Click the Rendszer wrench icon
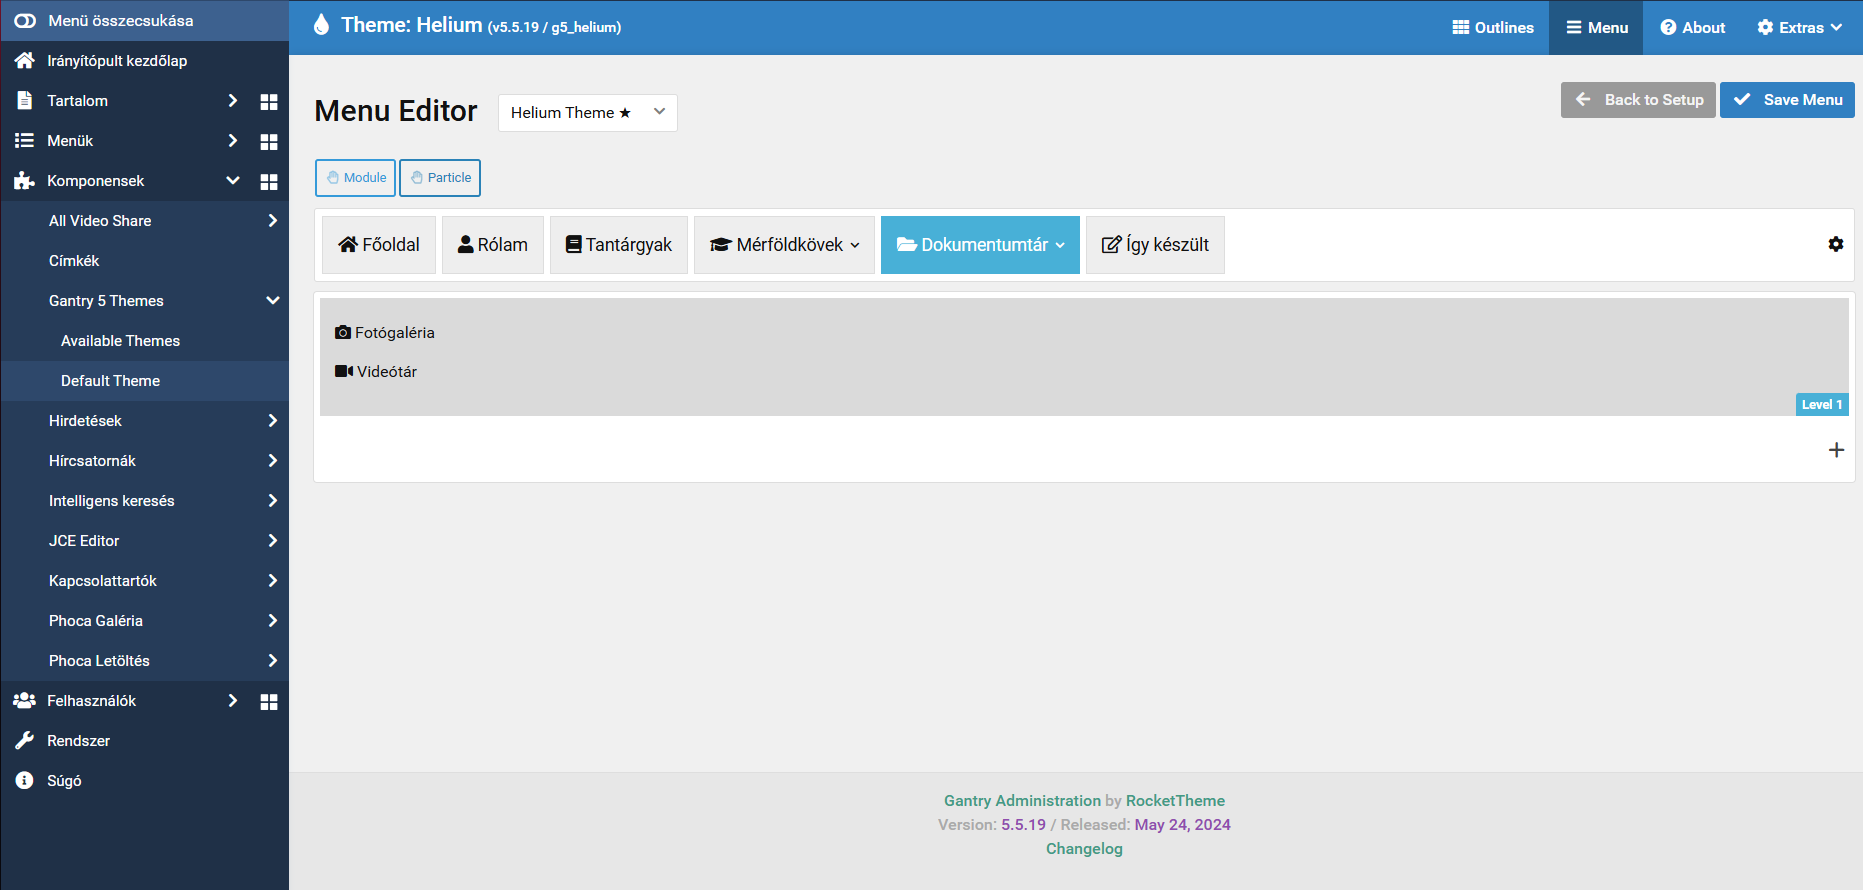Screen dimensions: 1863x890 24,740
